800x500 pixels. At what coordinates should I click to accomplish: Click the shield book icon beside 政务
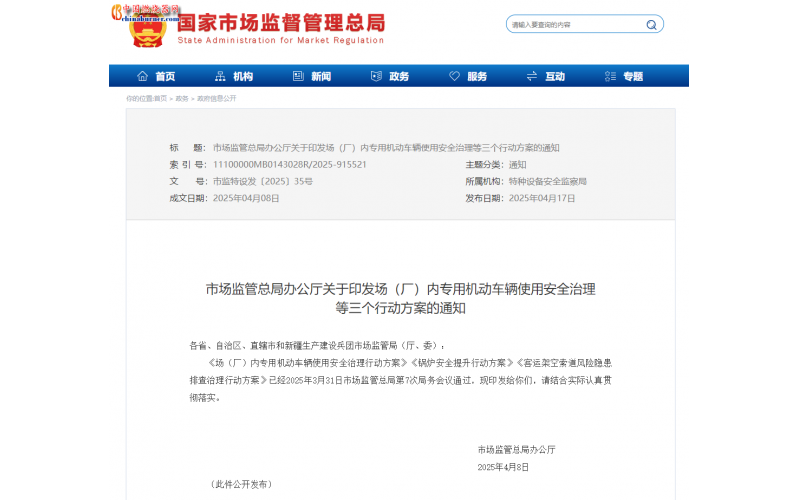(x=376, y=76)
